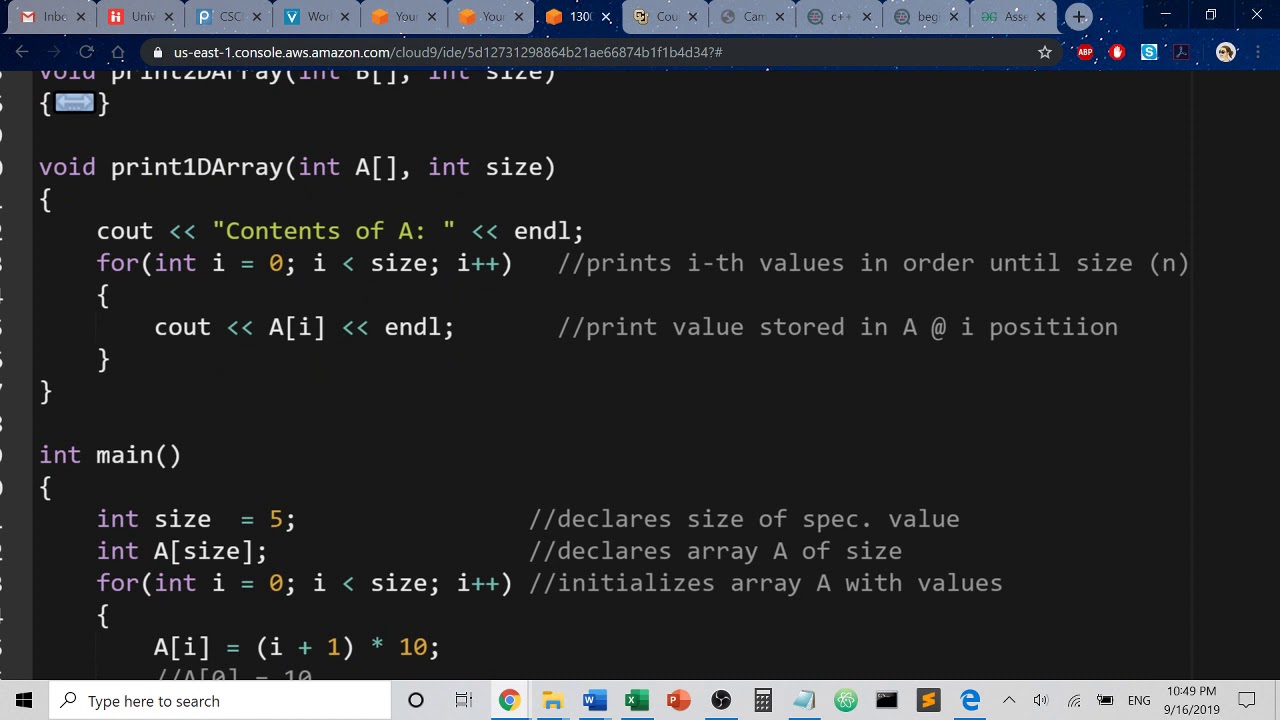Viewport: 1280px width, 720px height.
Task: Open Adblock Plus extension
Action: tap(1085, 52)
